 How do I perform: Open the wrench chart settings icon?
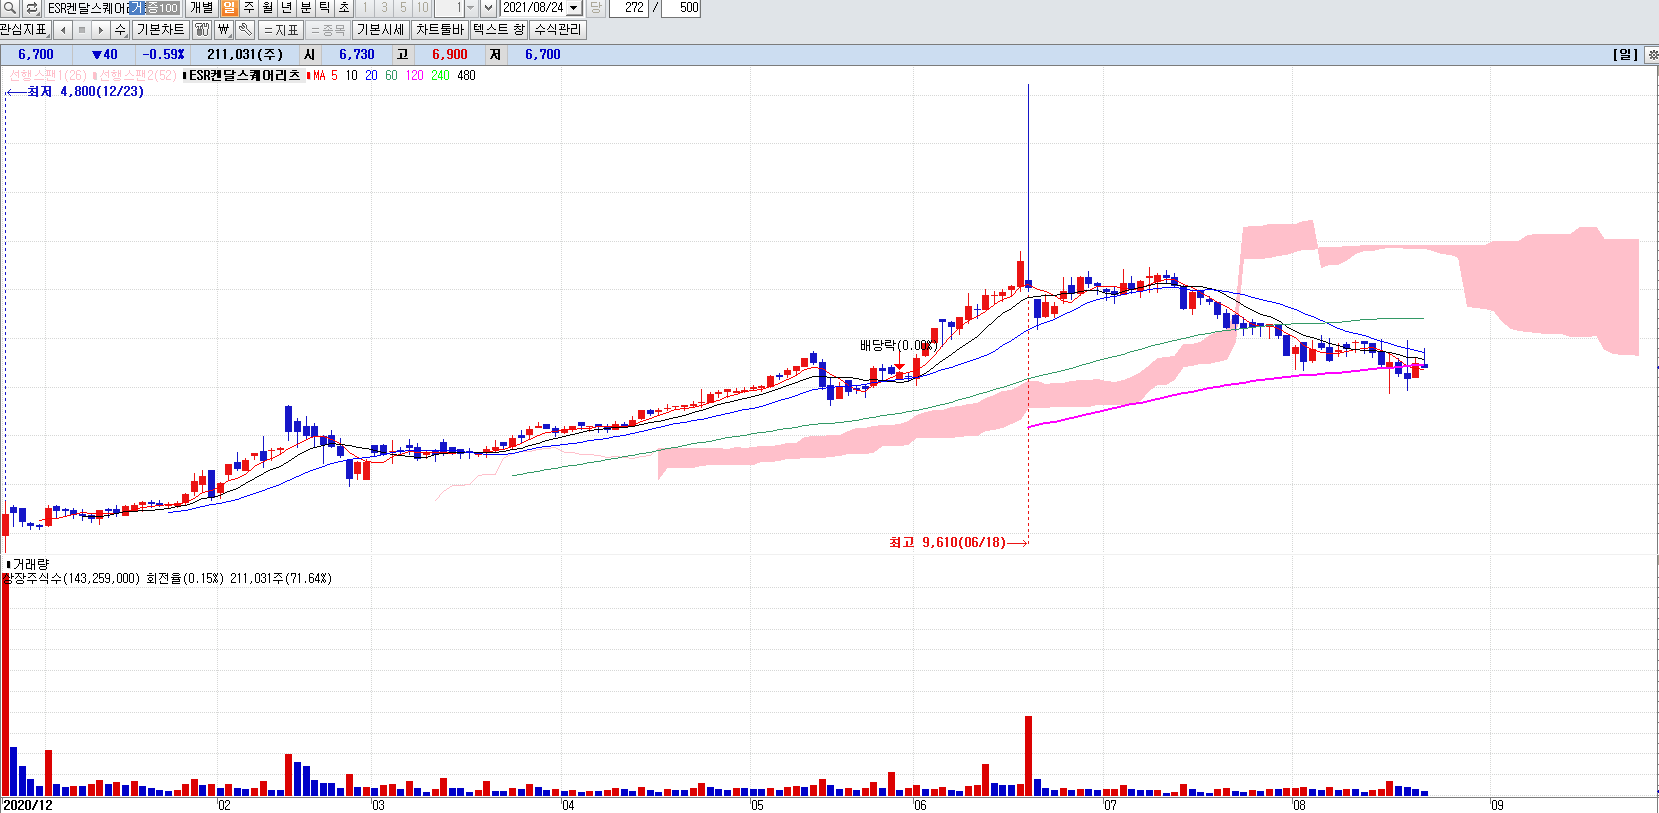click(x=245, y=30)
